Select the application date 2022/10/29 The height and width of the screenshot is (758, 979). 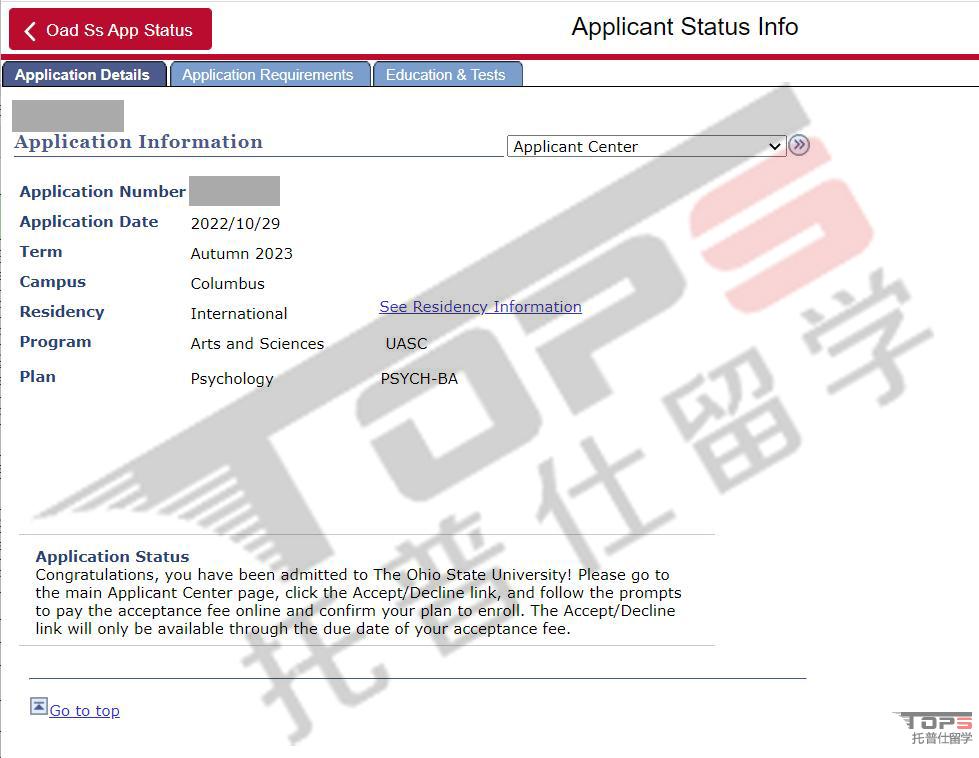235,224
